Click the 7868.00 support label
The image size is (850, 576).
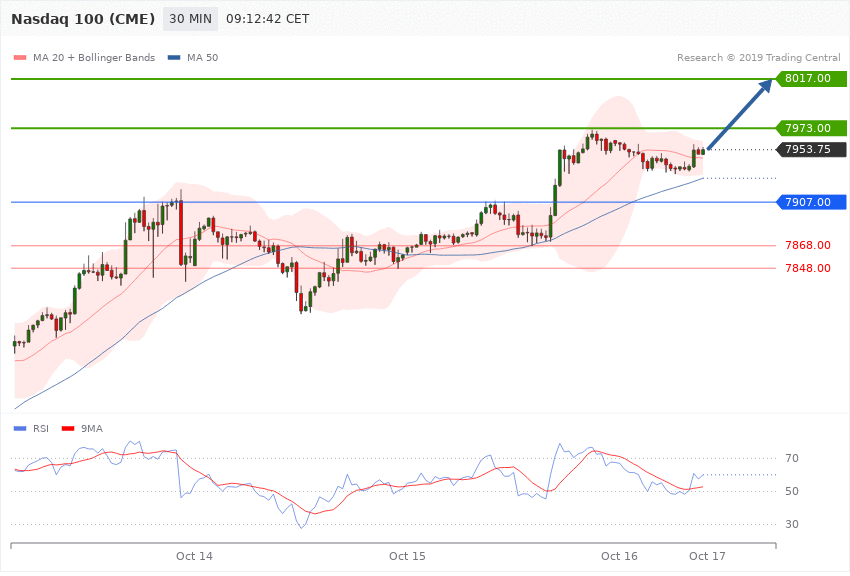point(808,245)
